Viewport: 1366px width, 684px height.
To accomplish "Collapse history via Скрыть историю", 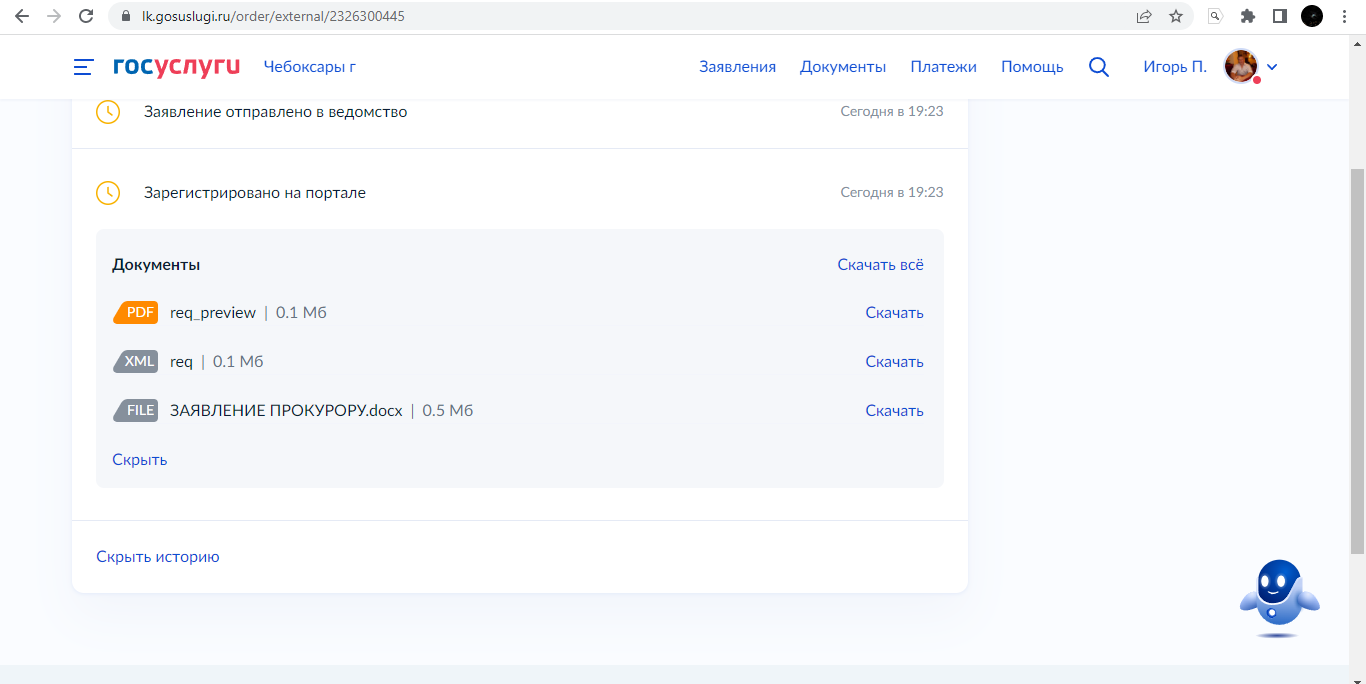I will tap(157, 557).
